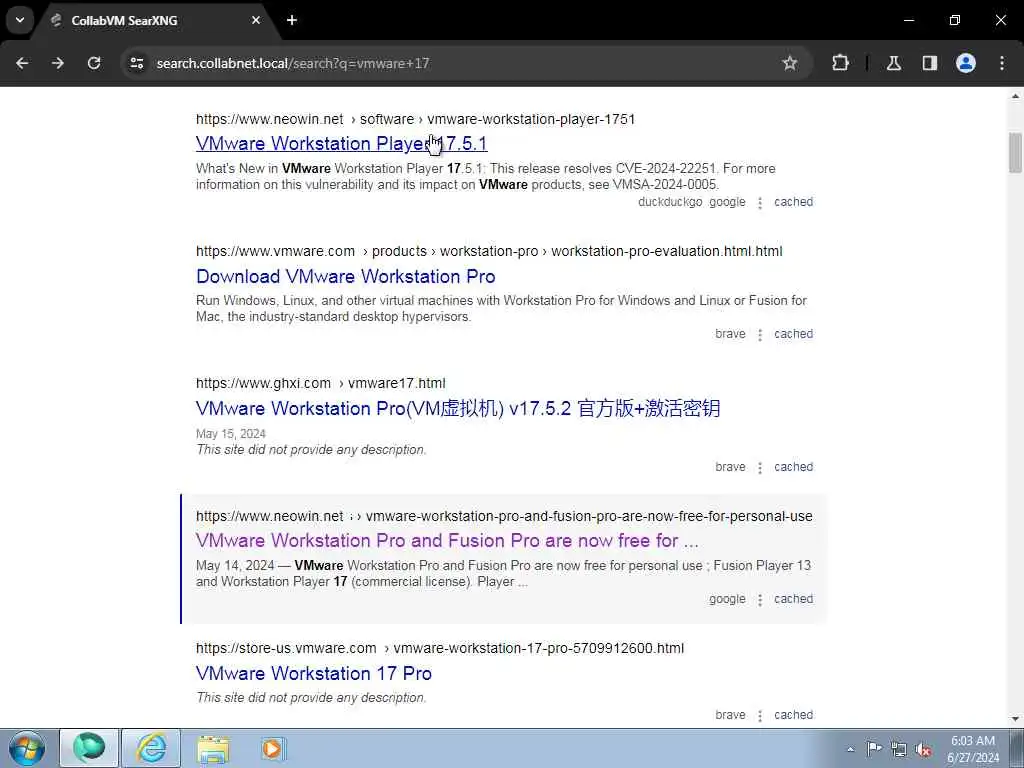This screenshot has height=768, width=1024.
Task: Expand options dots for Player 17.5.1 result
Action: point(760,203)
